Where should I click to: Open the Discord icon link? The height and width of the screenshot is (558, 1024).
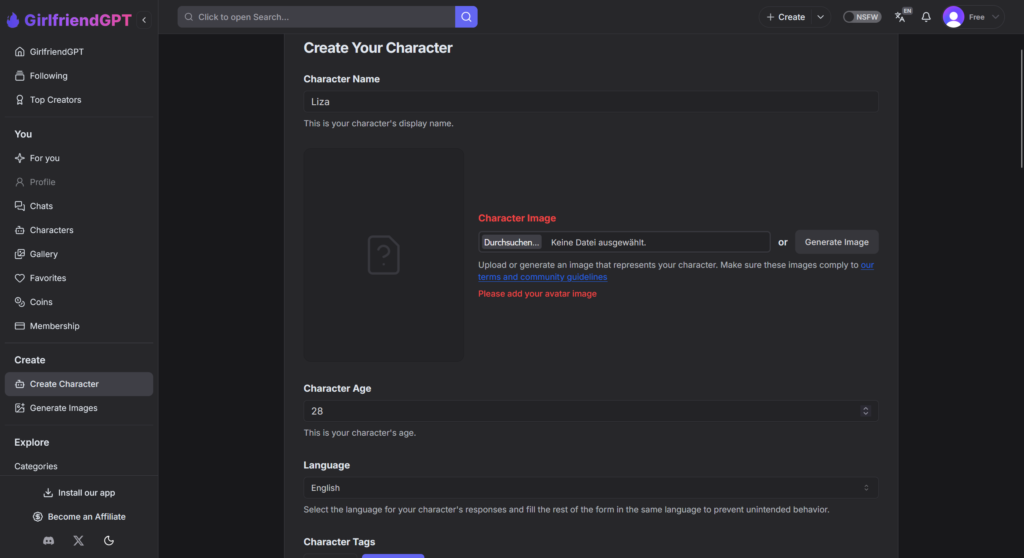tap(48, 541)
